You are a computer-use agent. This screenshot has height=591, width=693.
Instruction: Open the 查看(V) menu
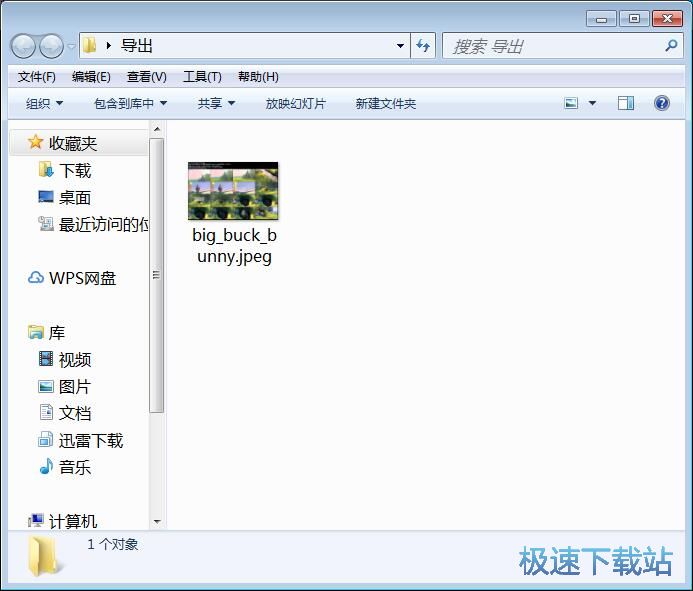tap(146, 77)
